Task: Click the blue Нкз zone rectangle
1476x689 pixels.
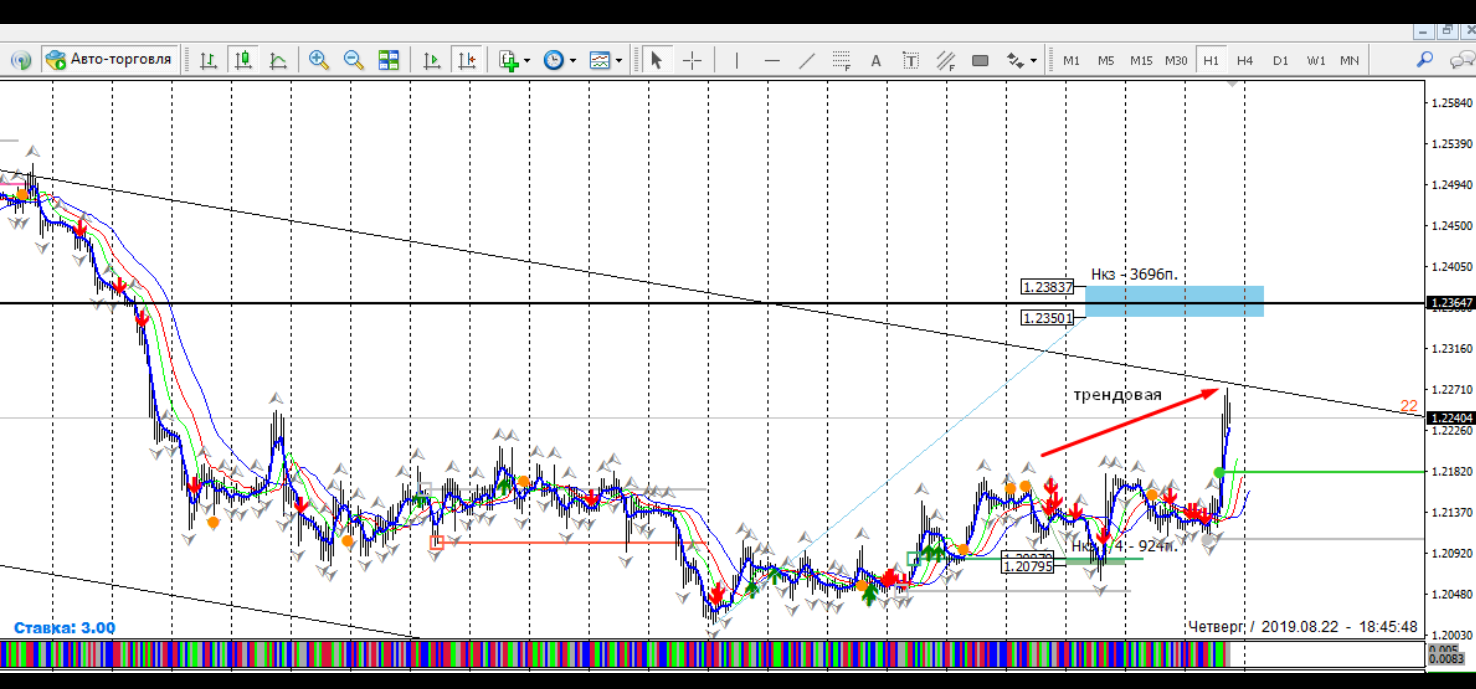Action: click(x=1174, y=301)
